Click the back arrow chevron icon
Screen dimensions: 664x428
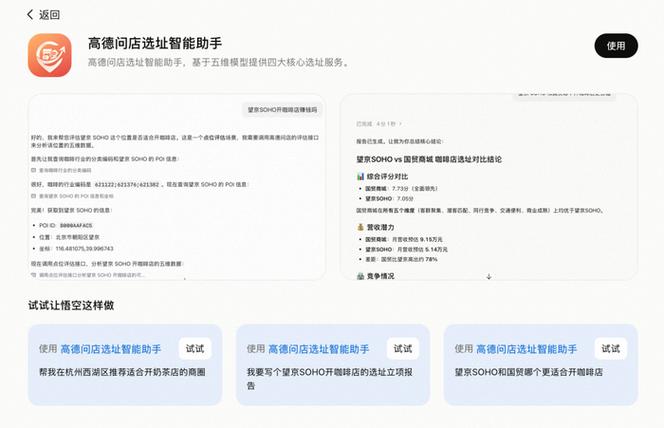pyautogui.click(x=30, y=15)
